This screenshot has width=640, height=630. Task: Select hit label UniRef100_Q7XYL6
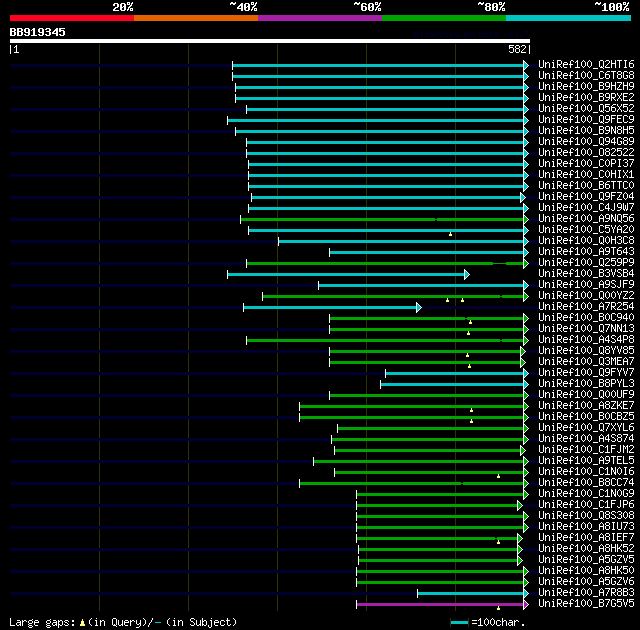(x=586, y=428)
